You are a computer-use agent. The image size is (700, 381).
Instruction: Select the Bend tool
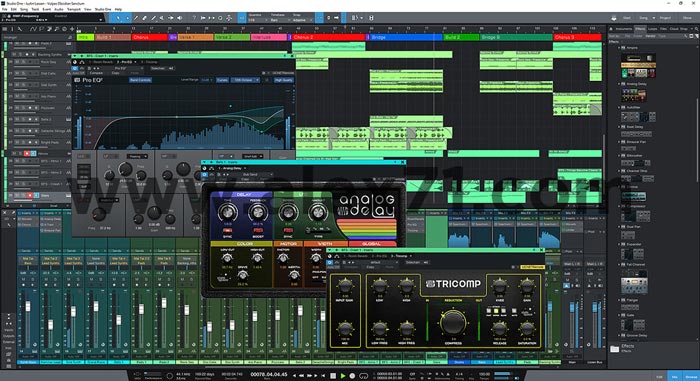click(171, 18)
